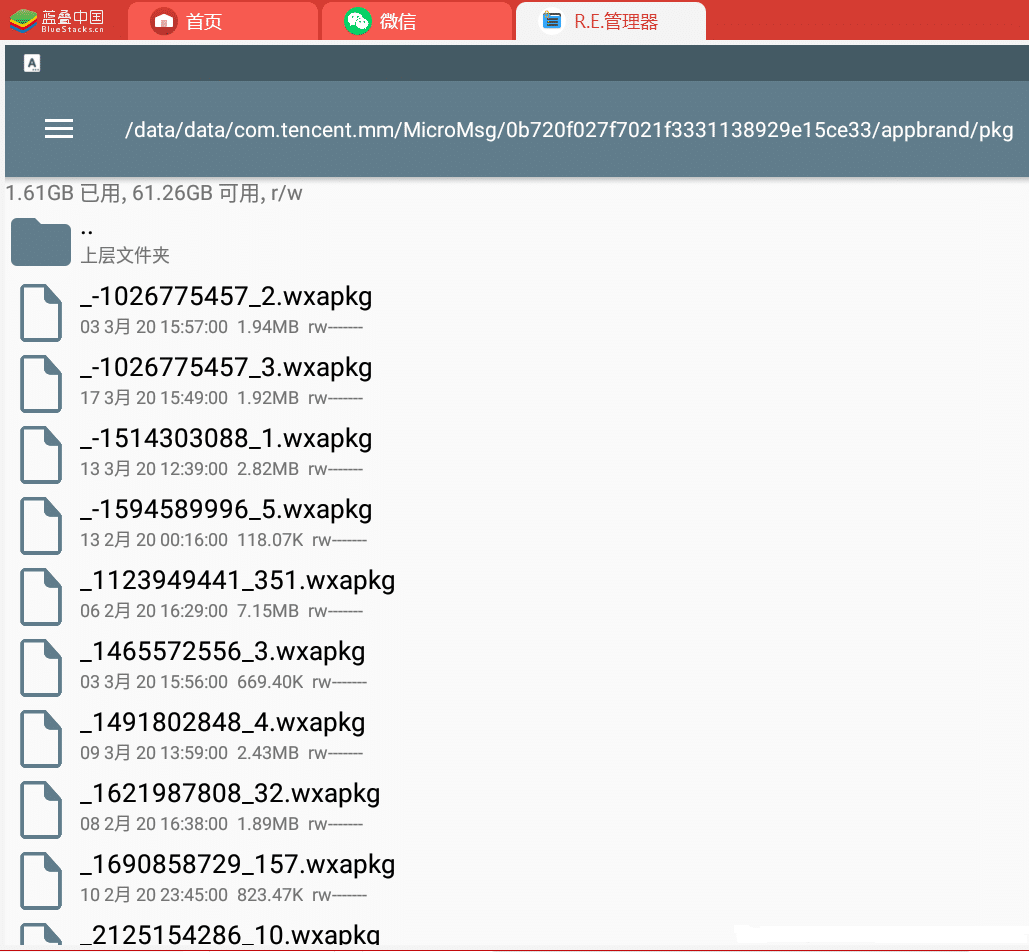Click details line showing 1.89MB size

point(221,823)
